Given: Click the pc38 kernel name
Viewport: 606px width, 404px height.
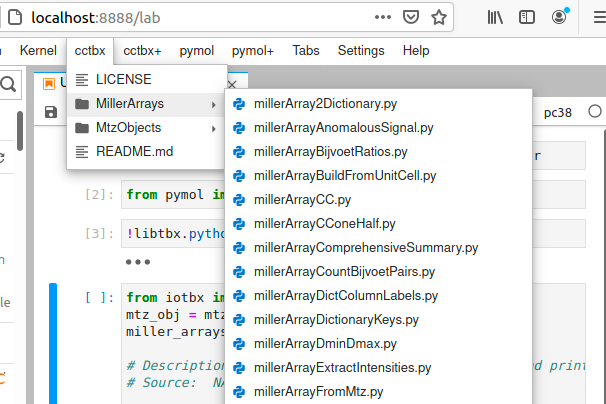Looking at the screenshot, I should click(557, 113).
